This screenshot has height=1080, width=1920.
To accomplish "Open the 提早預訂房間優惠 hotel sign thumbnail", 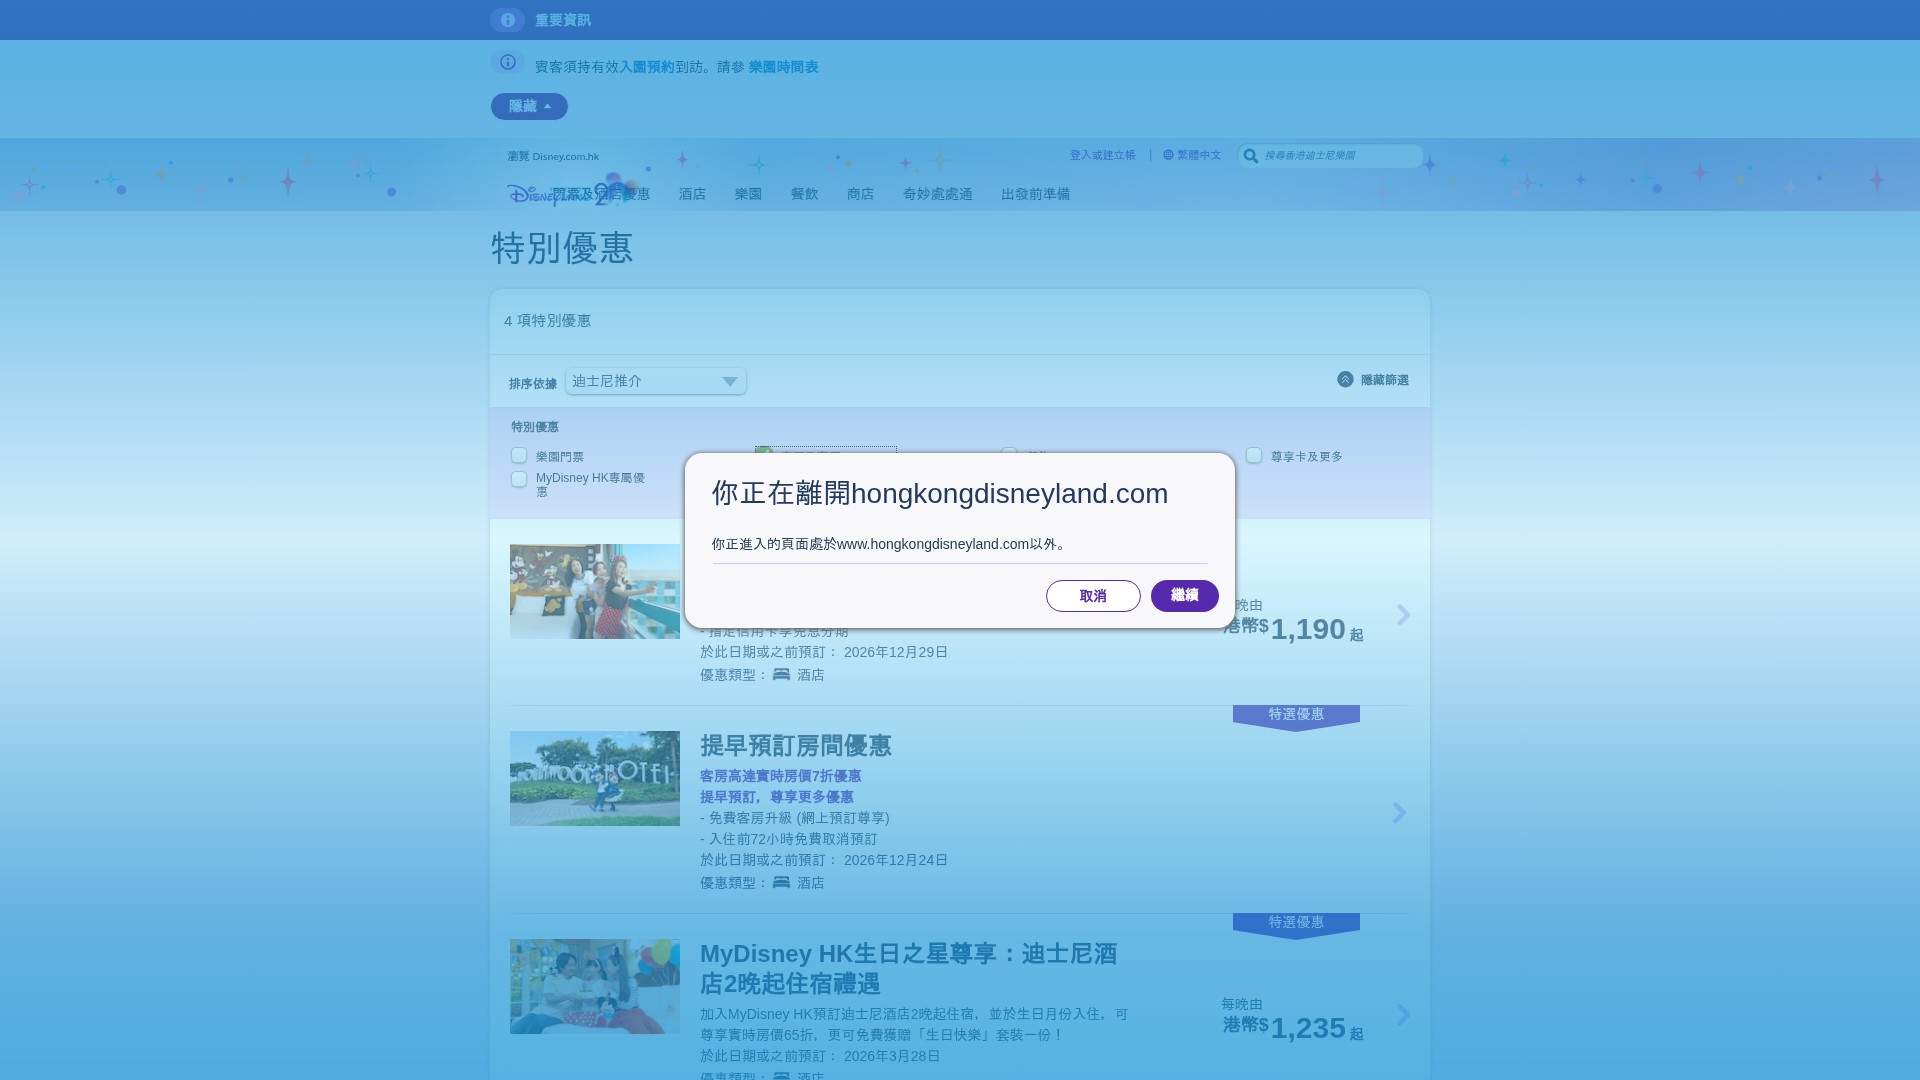I will [x=595, y=778].
